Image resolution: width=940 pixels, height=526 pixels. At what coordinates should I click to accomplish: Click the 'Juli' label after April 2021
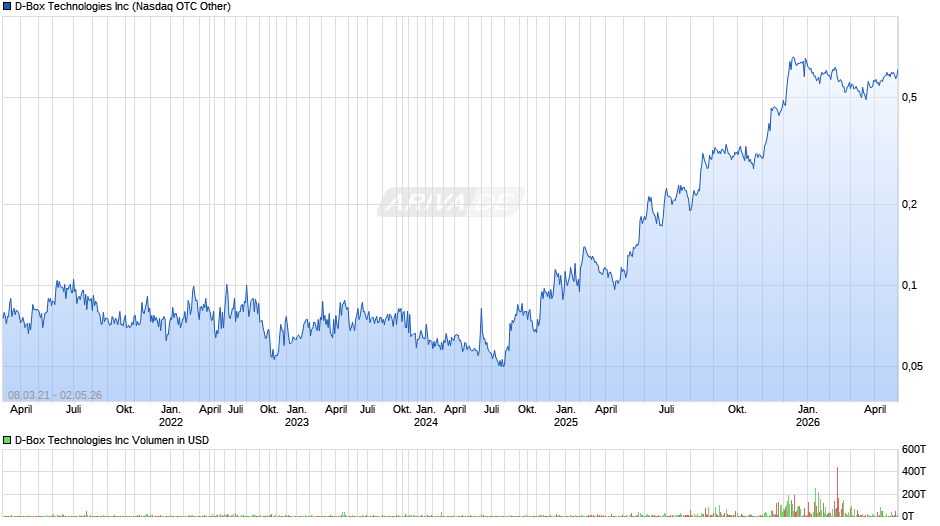pos(74,410)
